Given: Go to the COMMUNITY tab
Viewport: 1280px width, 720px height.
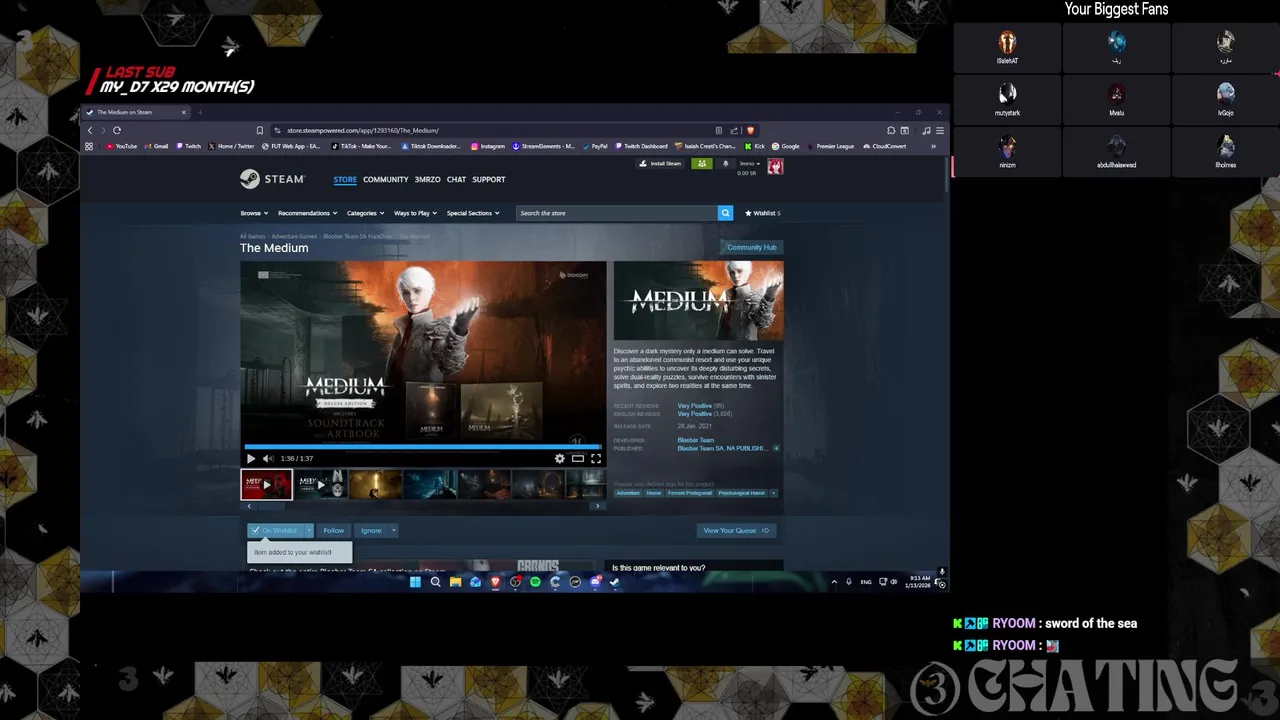Looking at the screenshot, I should [x=386, y=180].
